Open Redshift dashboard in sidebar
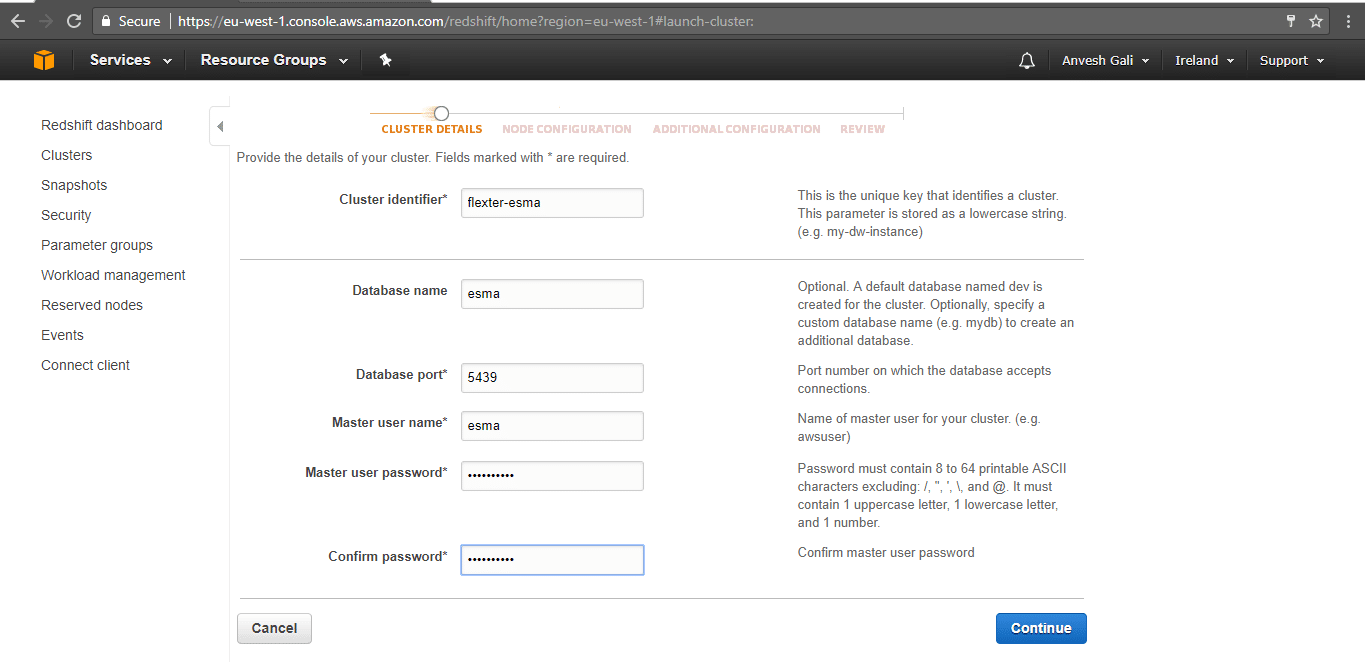The height and width of the screenshot is (662, 1365). click(101, 125)
